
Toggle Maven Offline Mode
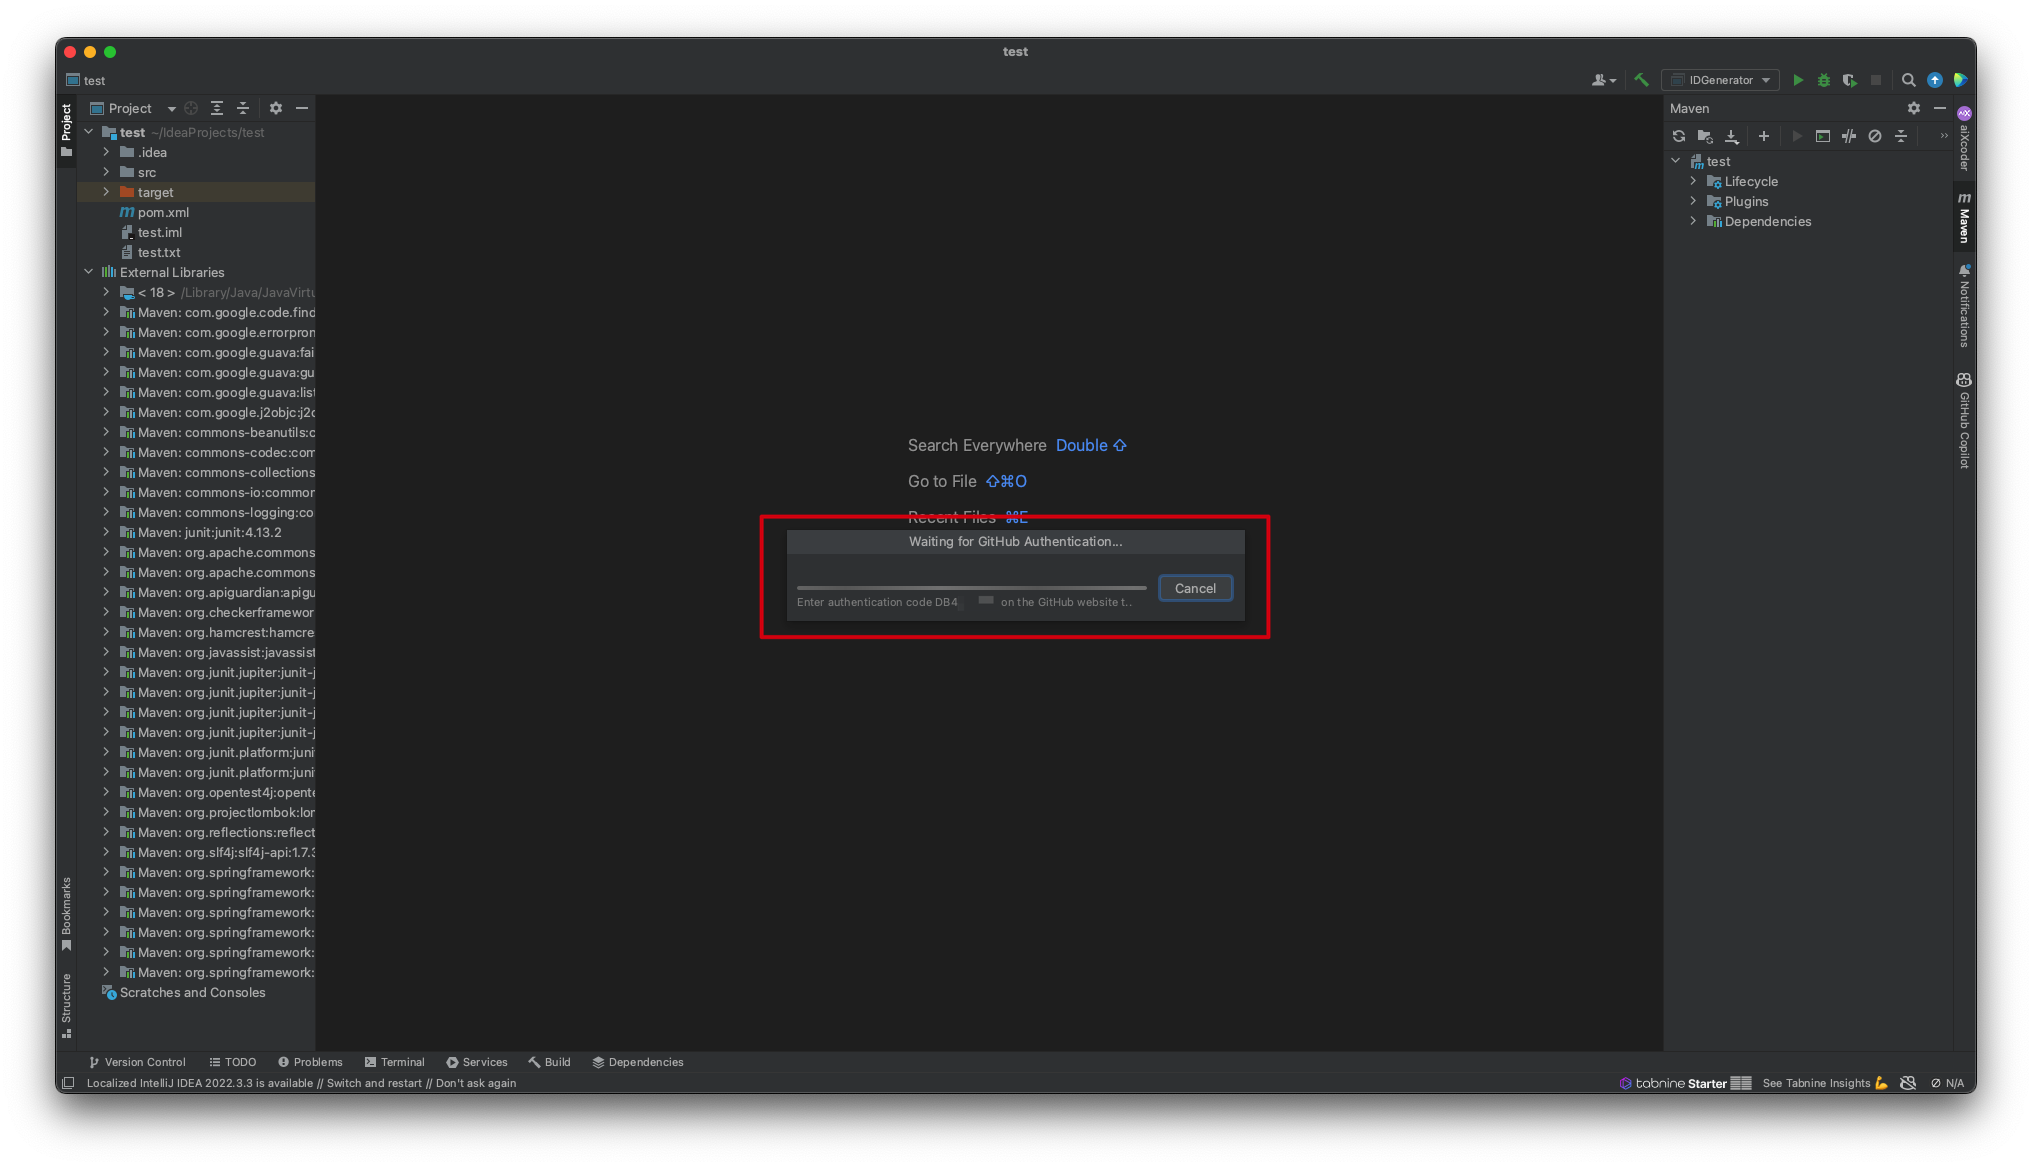click(1849, 136)
